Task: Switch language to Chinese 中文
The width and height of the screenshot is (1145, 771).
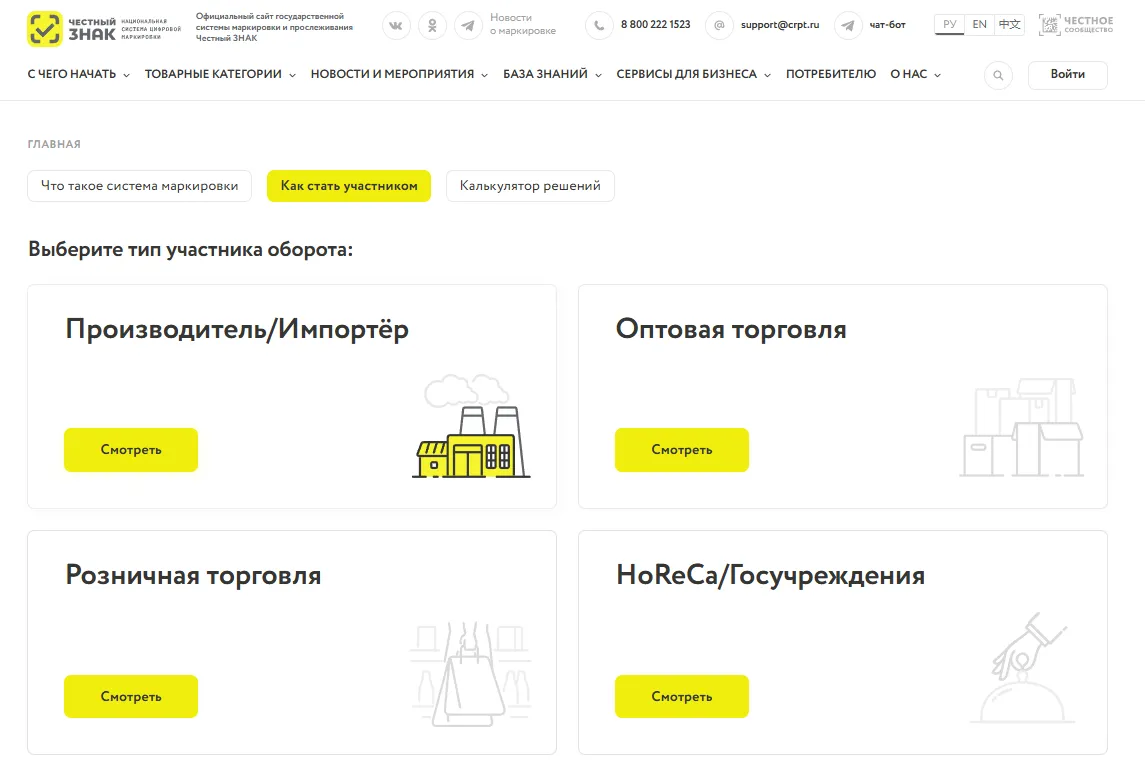Action: click(1009, 25)
